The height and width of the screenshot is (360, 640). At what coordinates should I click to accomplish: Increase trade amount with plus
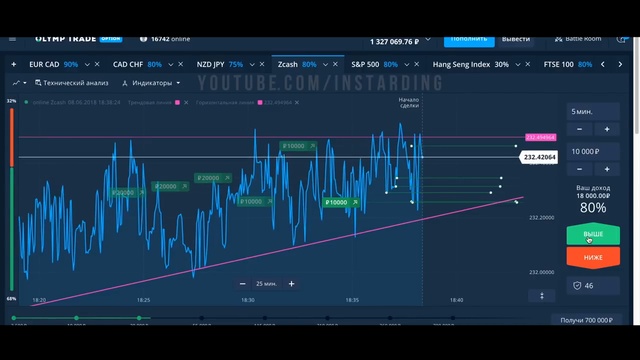tap(607, 169)
